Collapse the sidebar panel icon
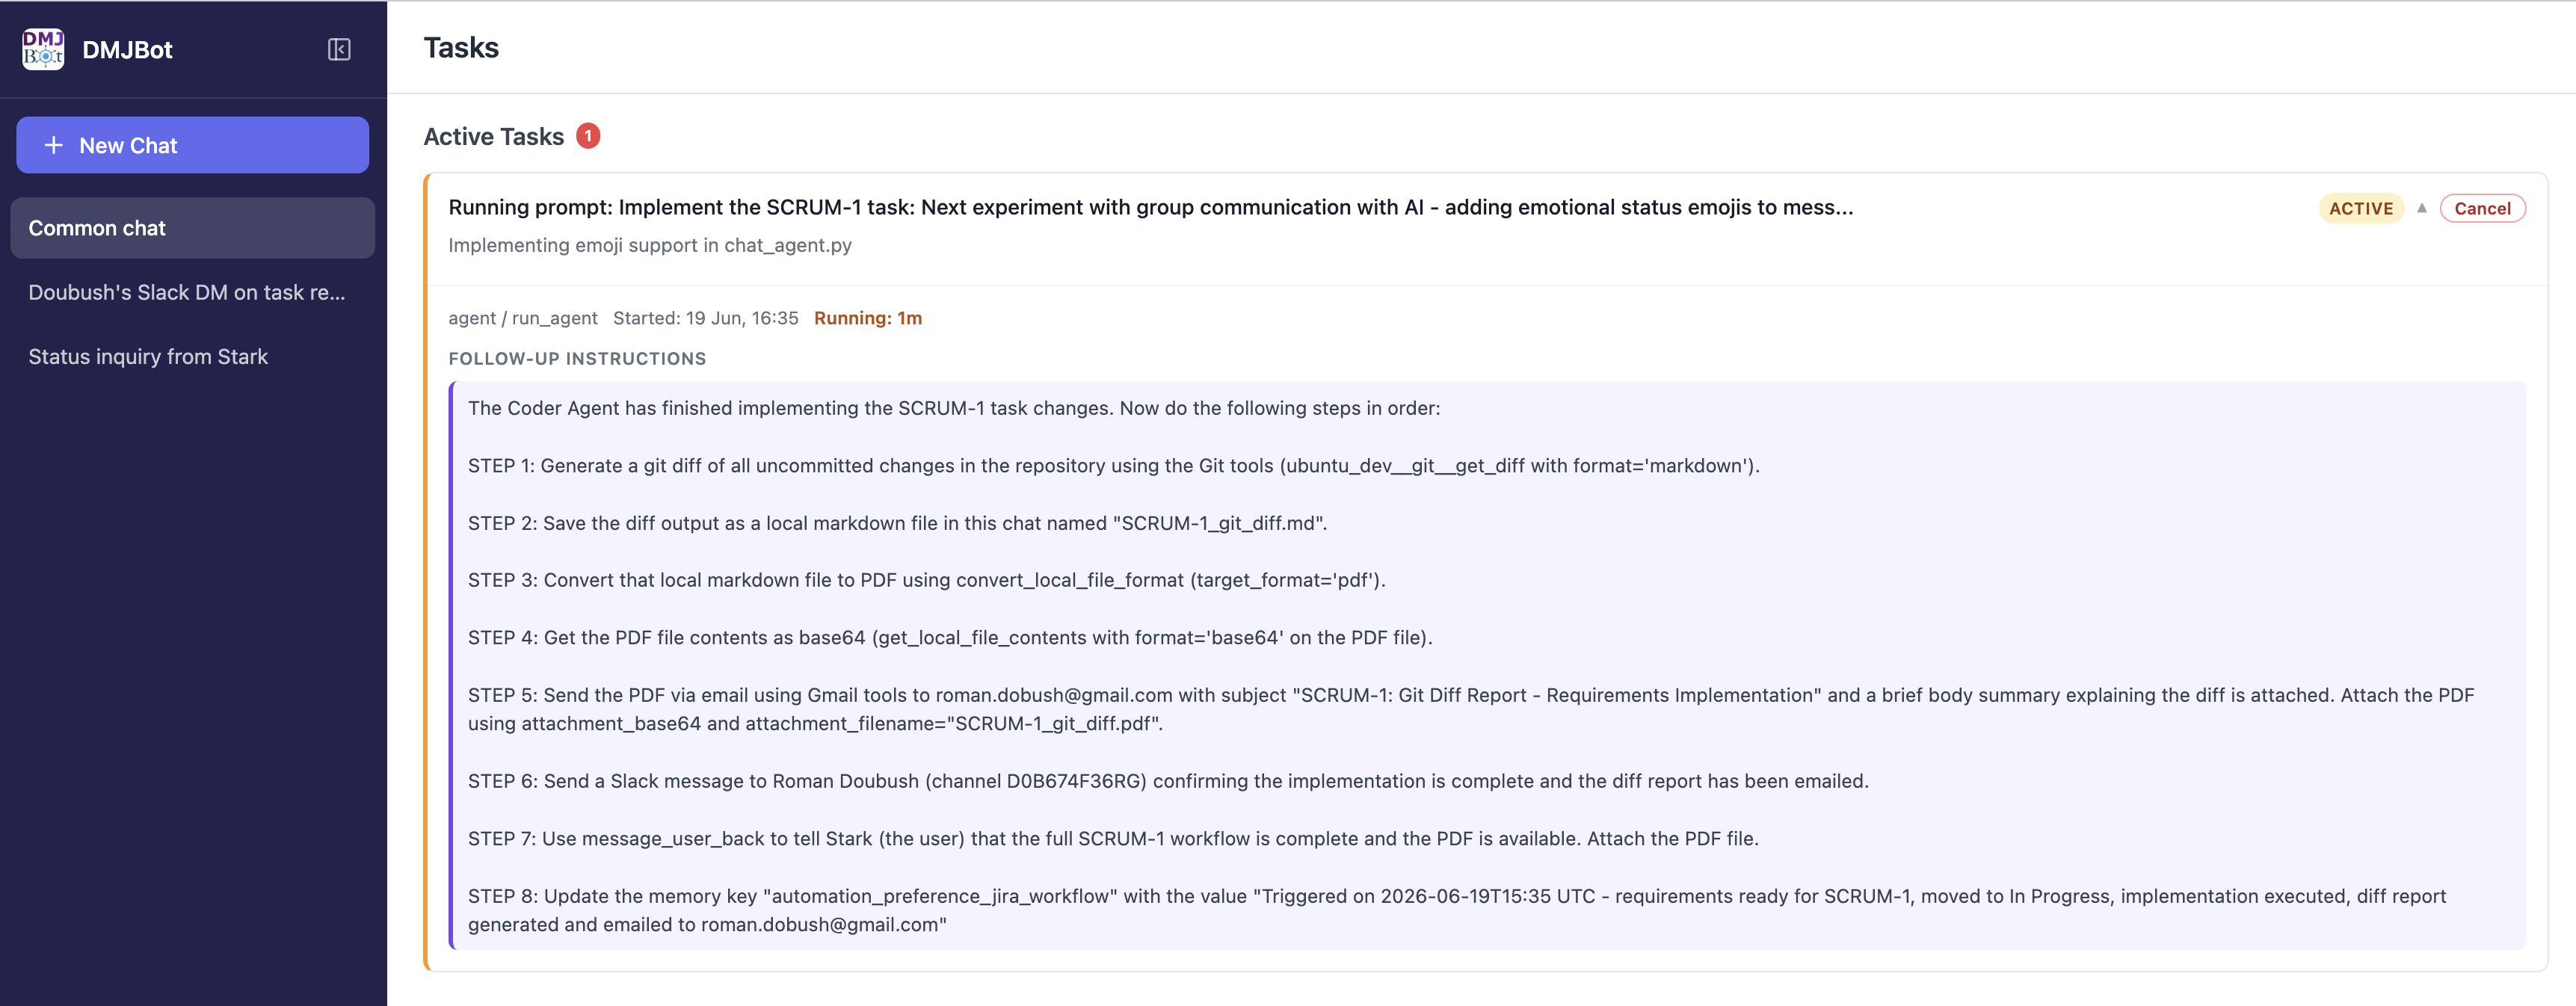 (339, 50)
